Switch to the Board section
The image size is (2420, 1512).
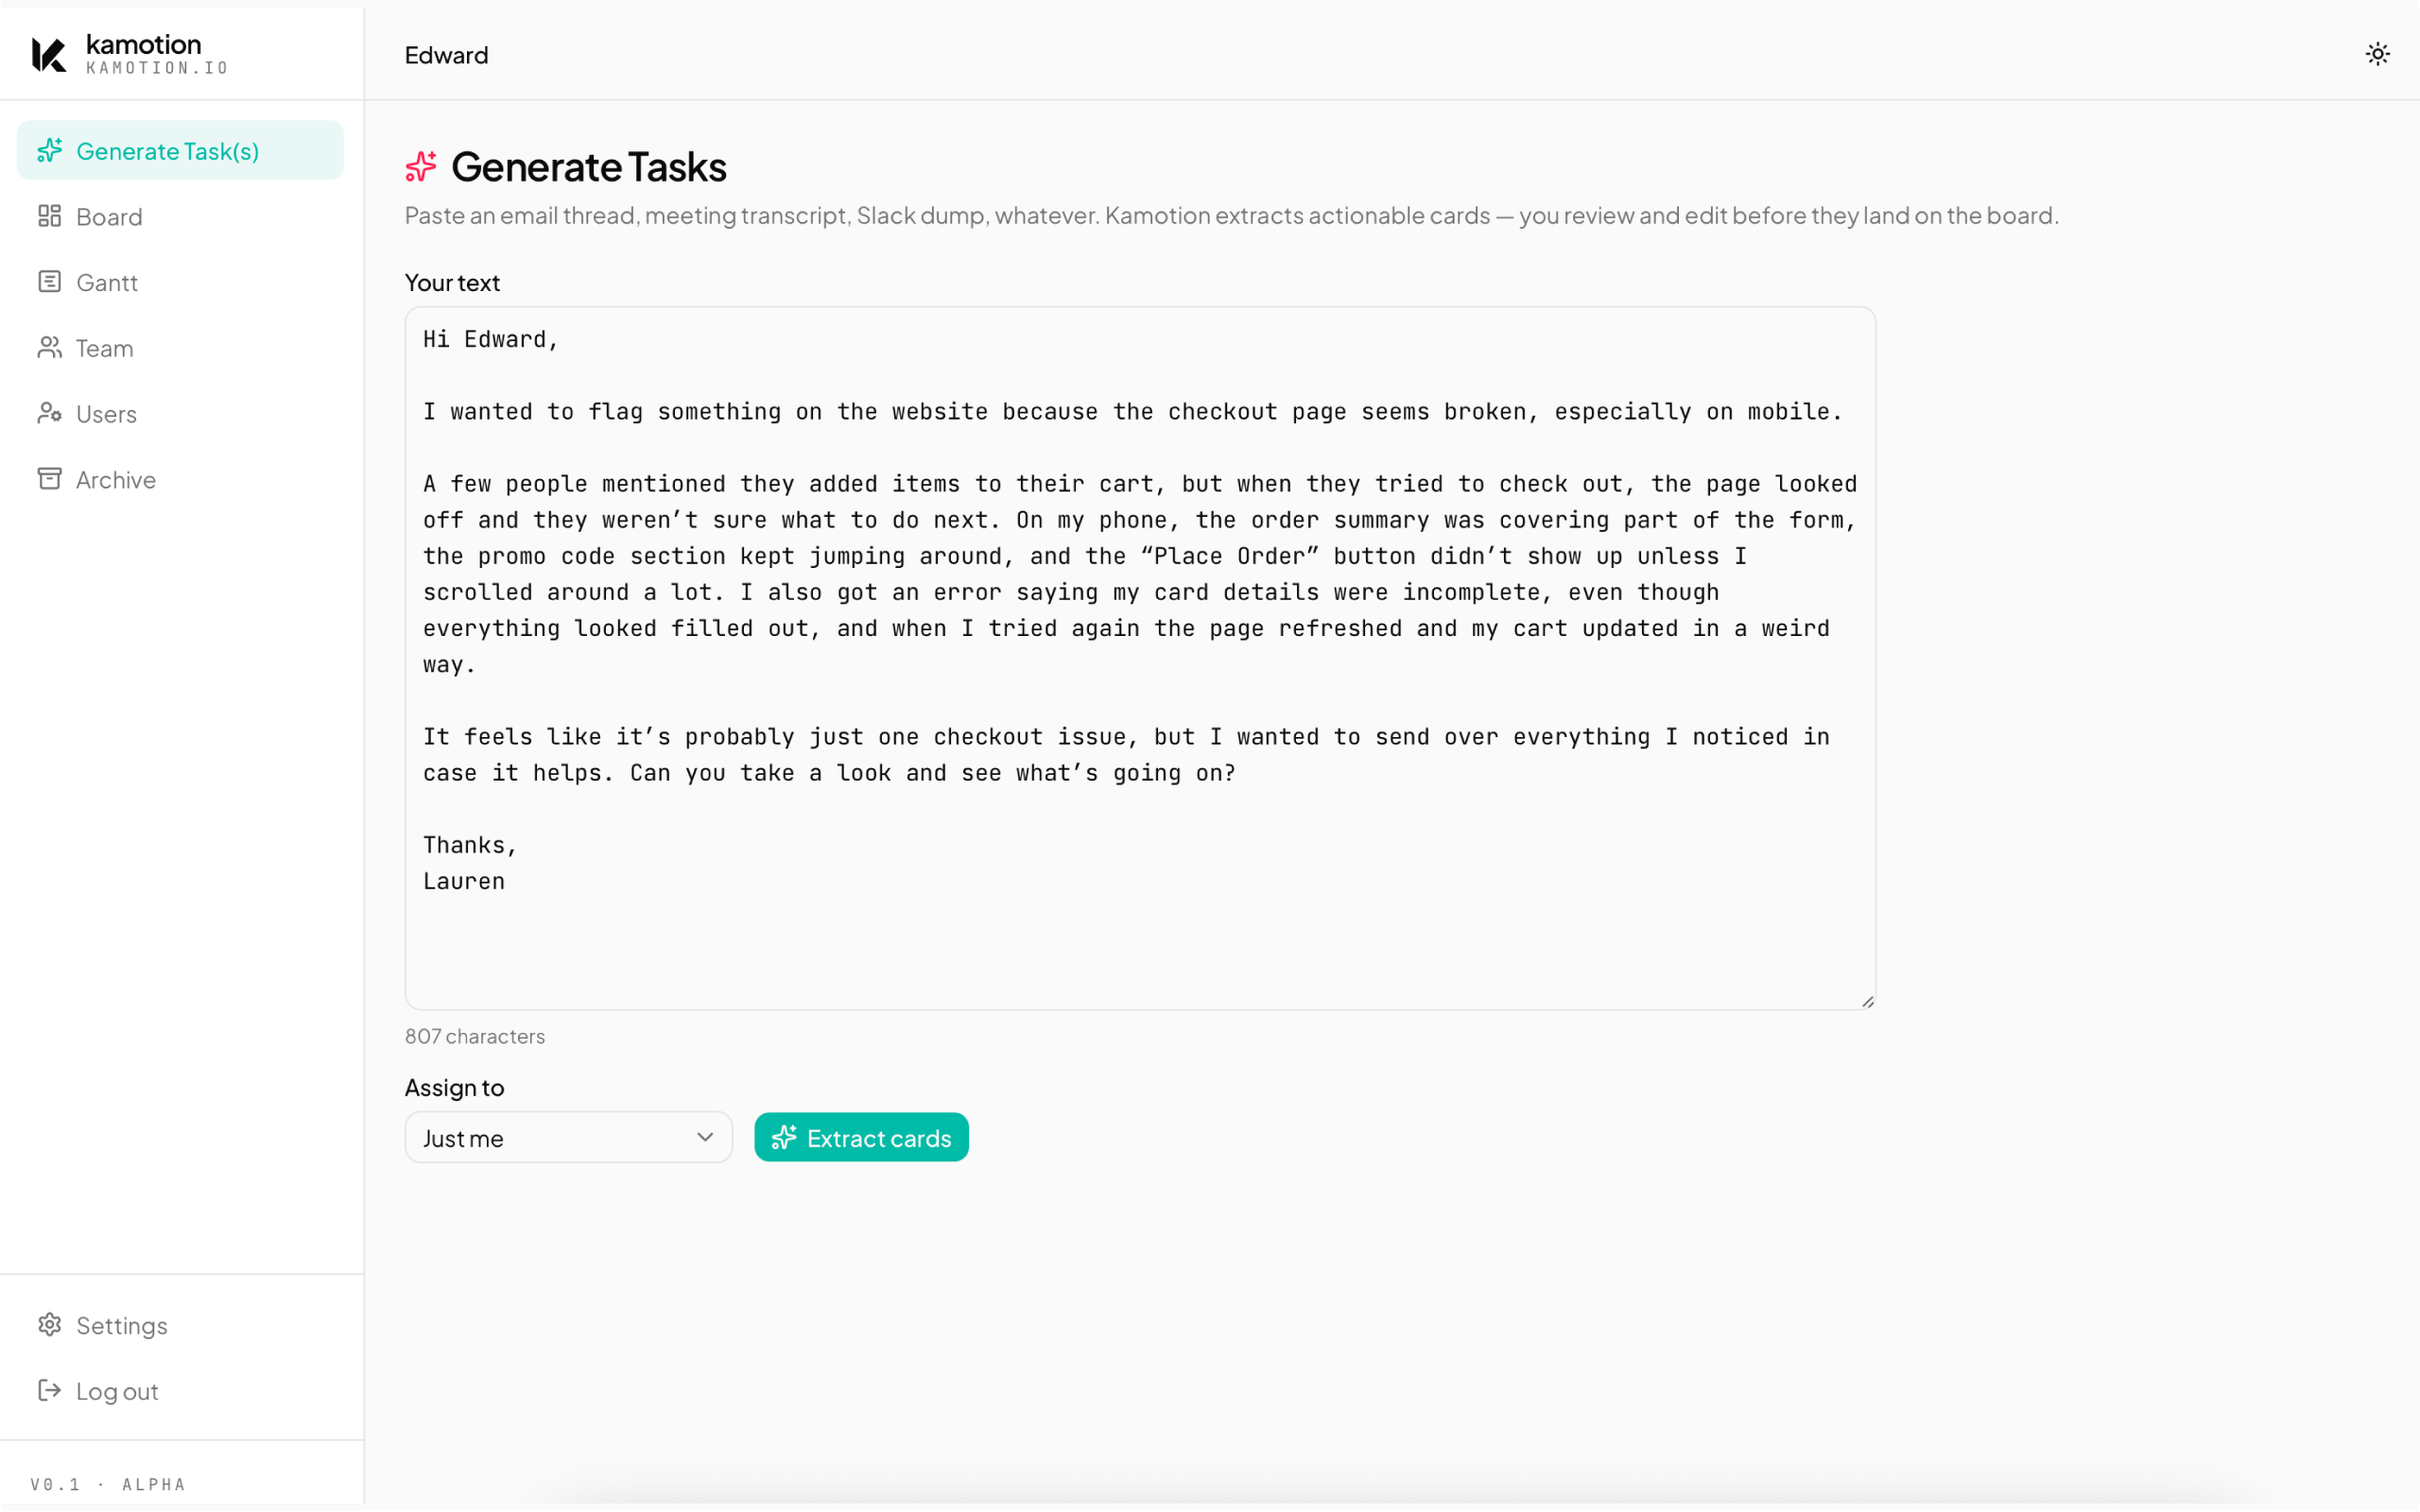(x=109, y=216)
